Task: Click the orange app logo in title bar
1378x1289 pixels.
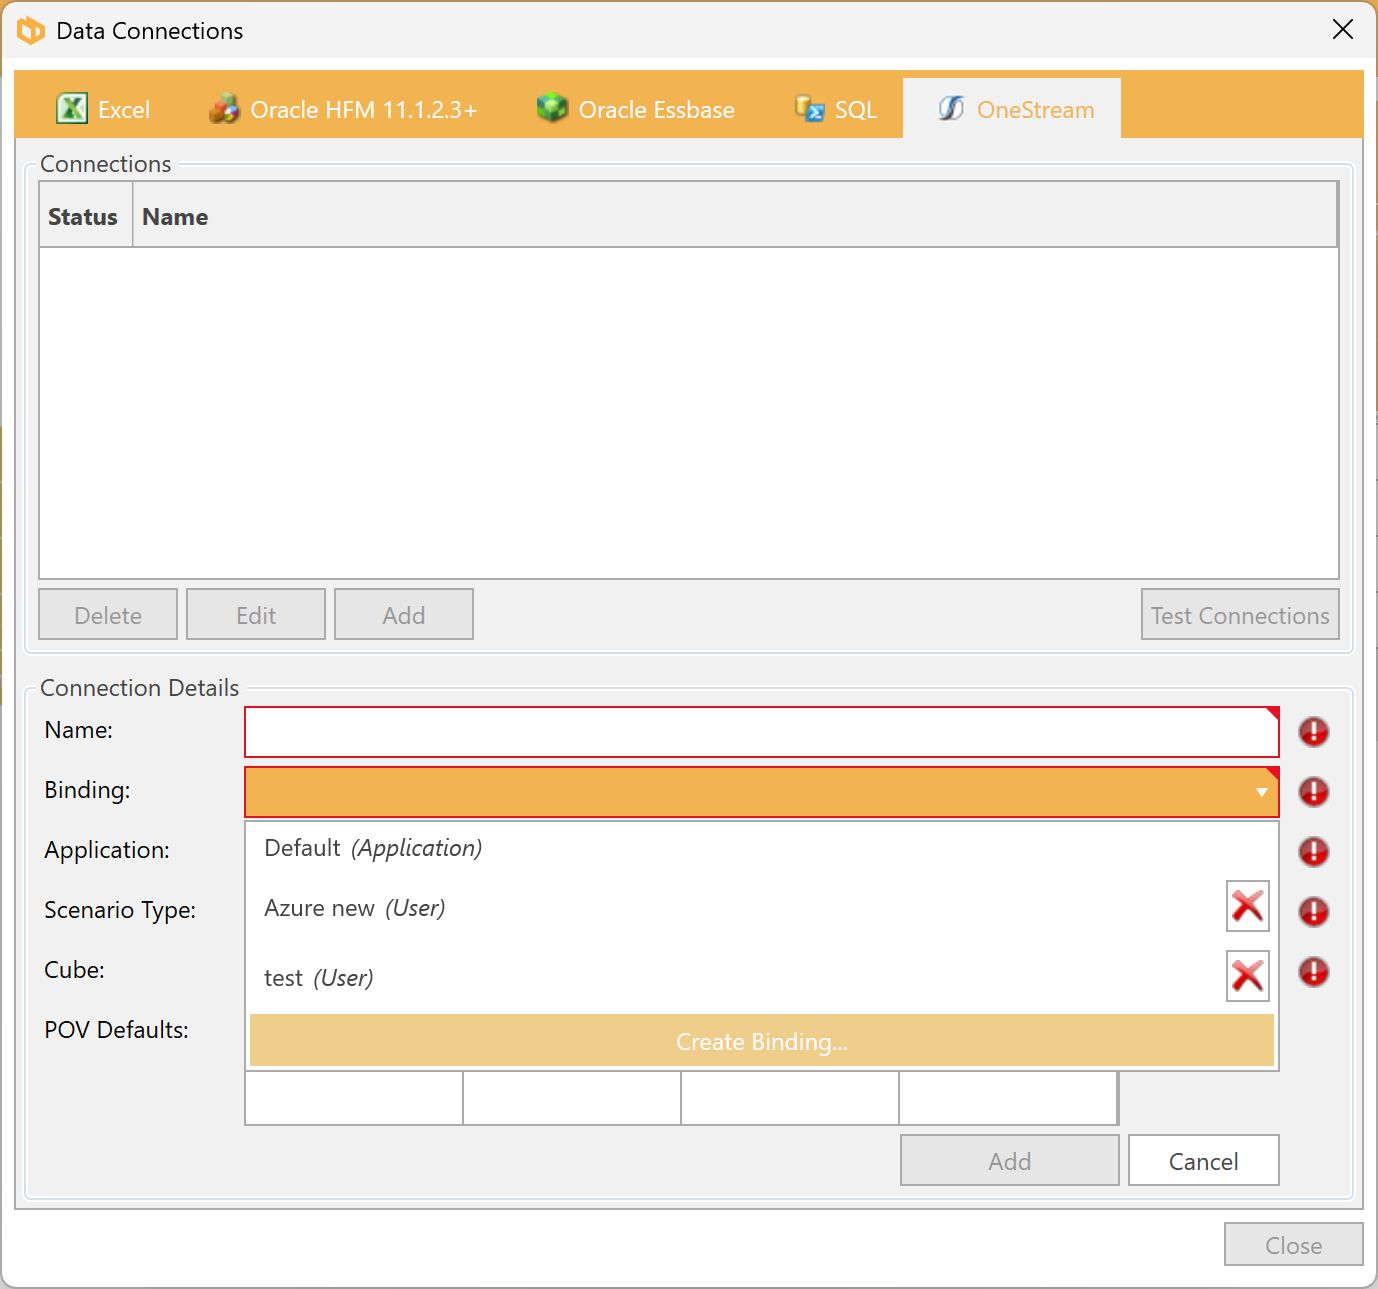Action: pyautogui.click(x=31, y=30)
